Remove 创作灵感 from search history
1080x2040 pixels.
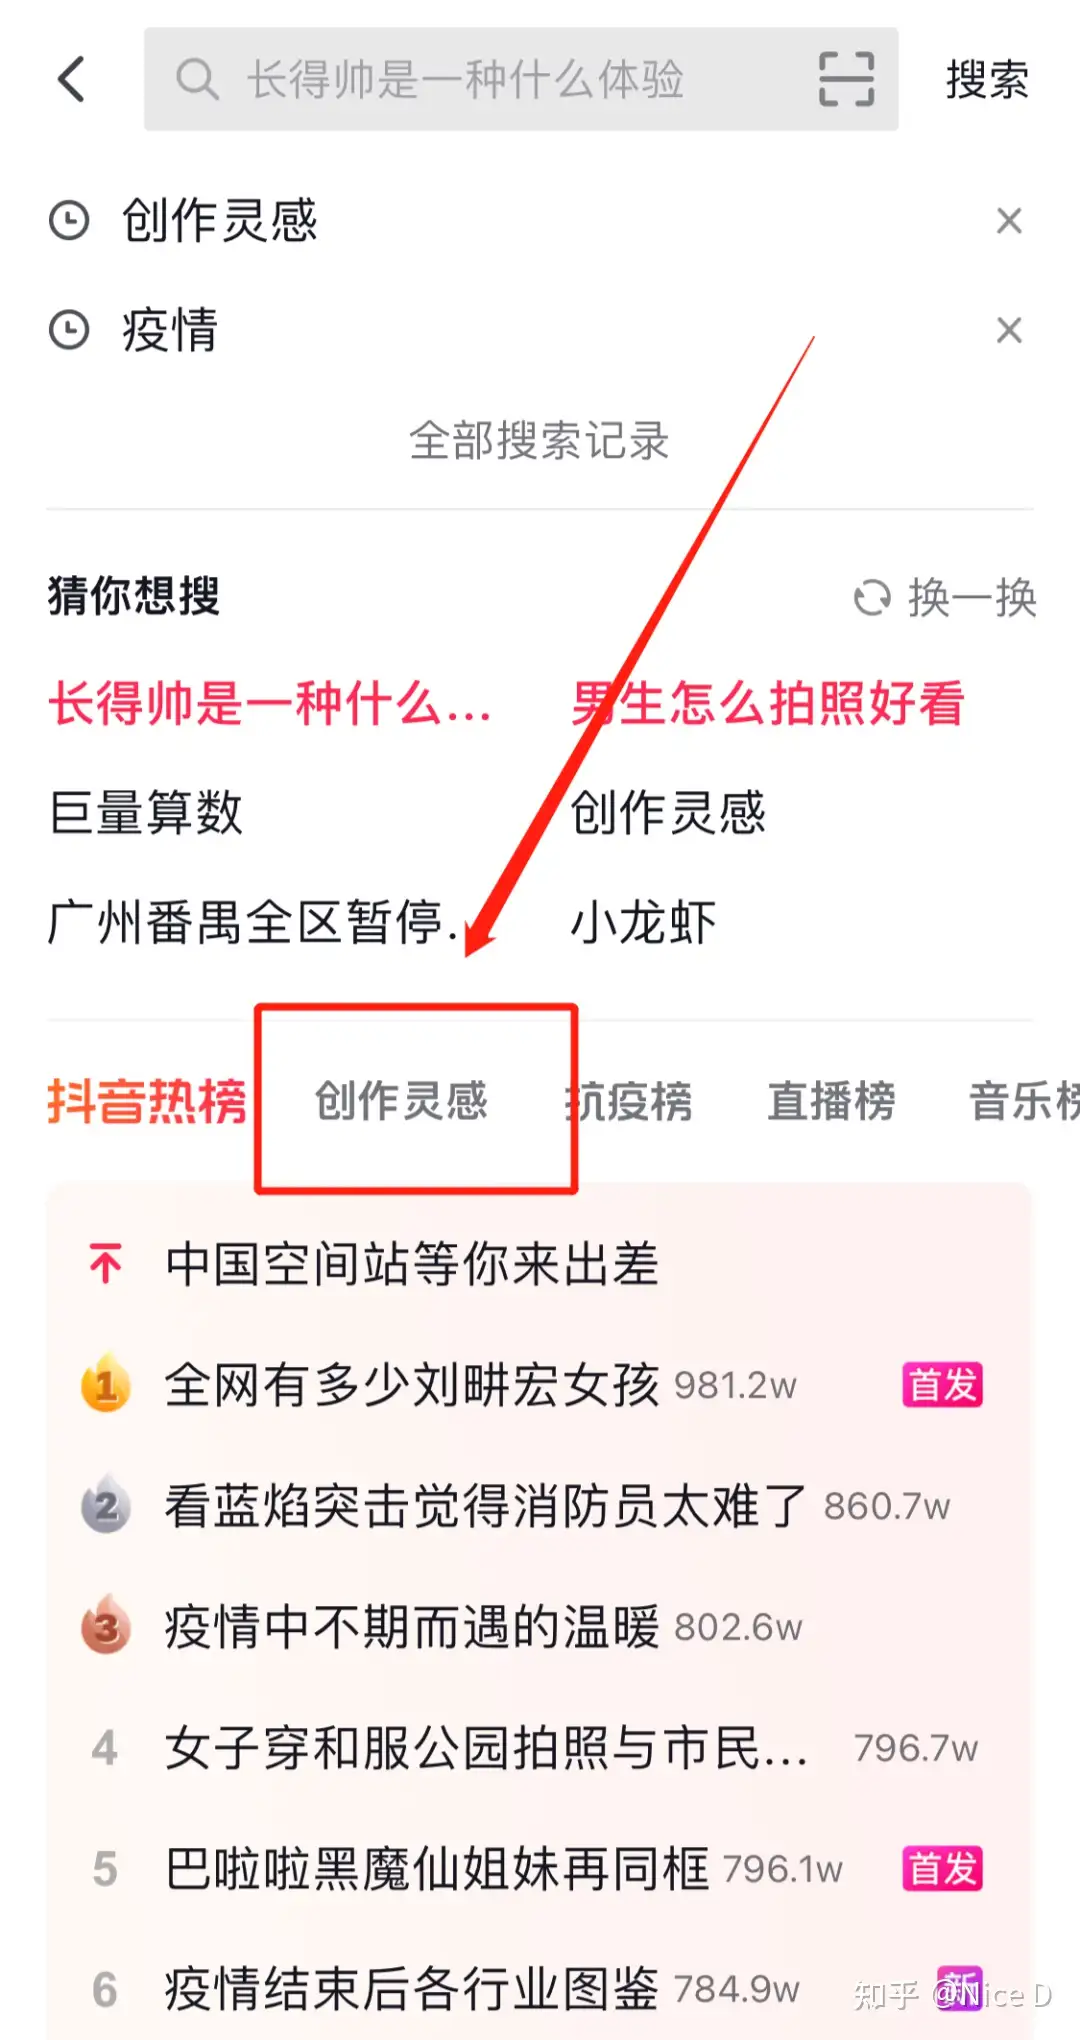pyautogui.click(x=1009, y=221)
